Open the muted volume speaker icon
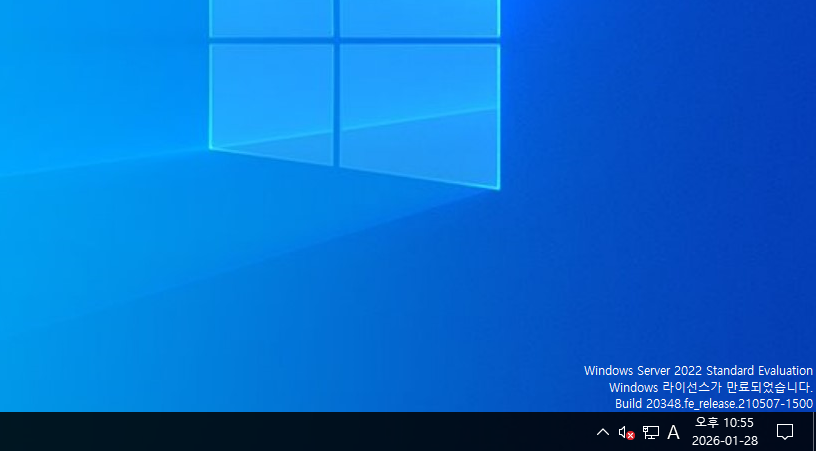Image resolution: width=816 pixels, height=451 pixels. (627, 432)
